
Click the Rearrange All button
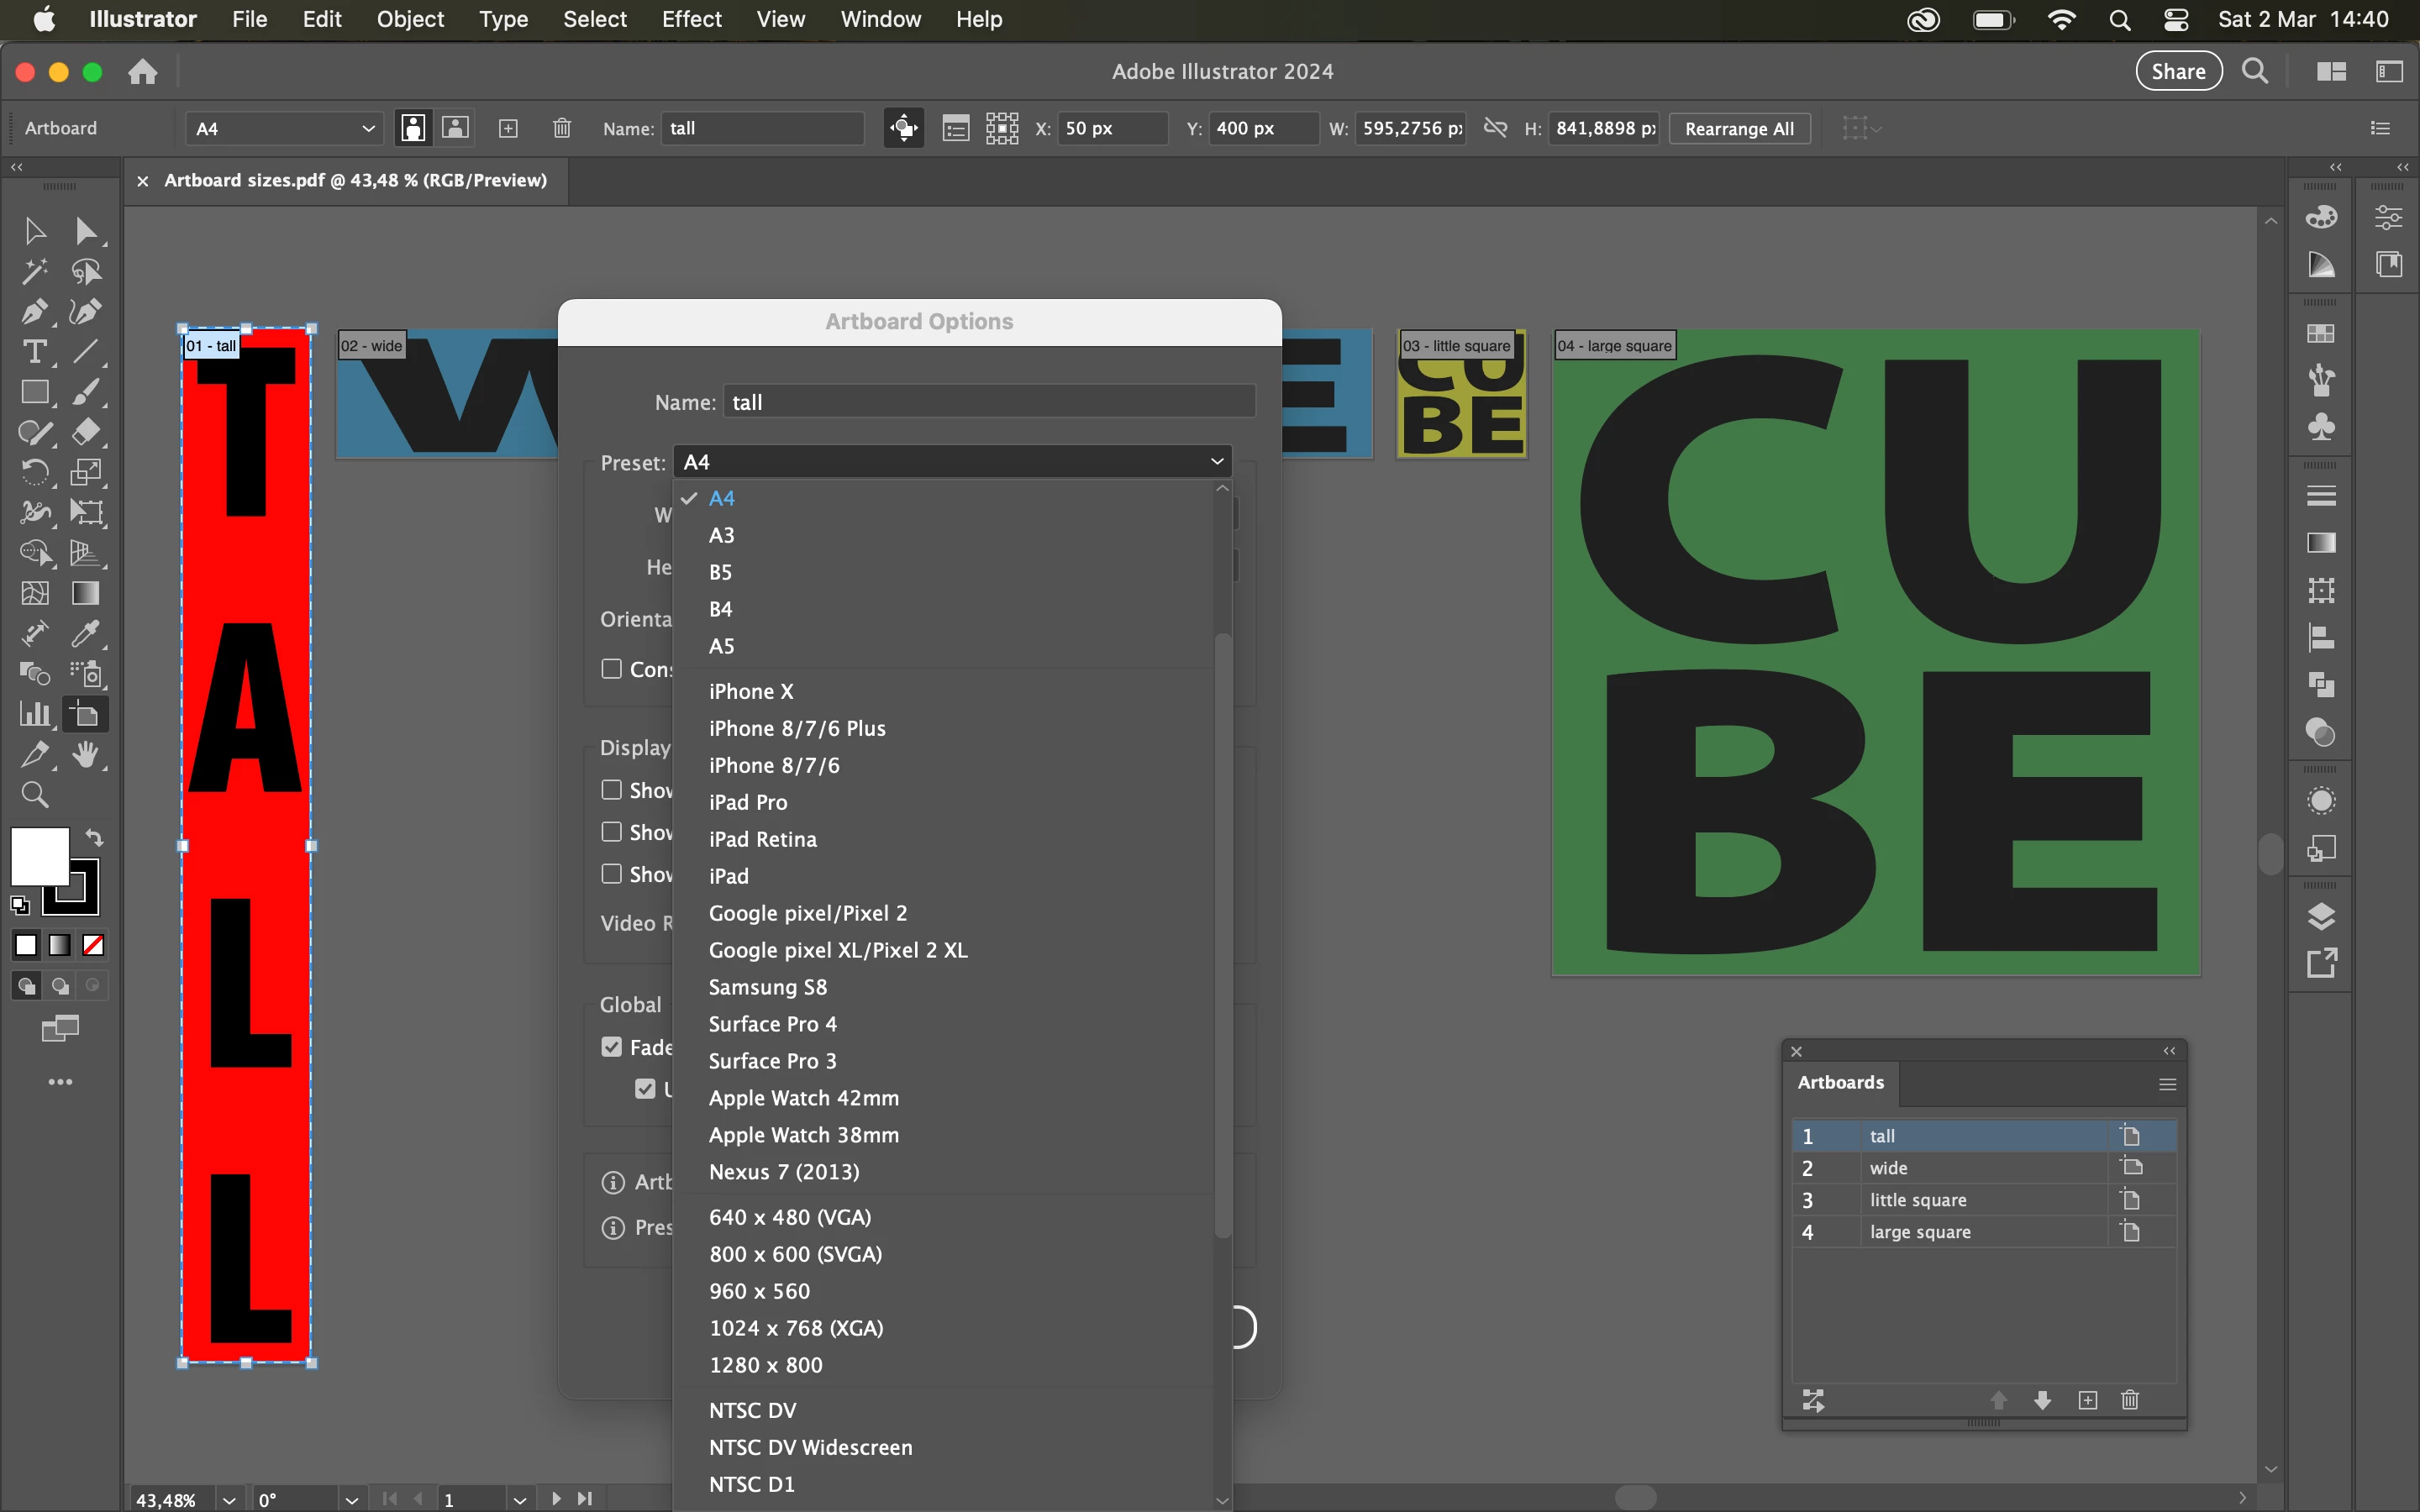pyautogui.click(x=1739, y=128)
